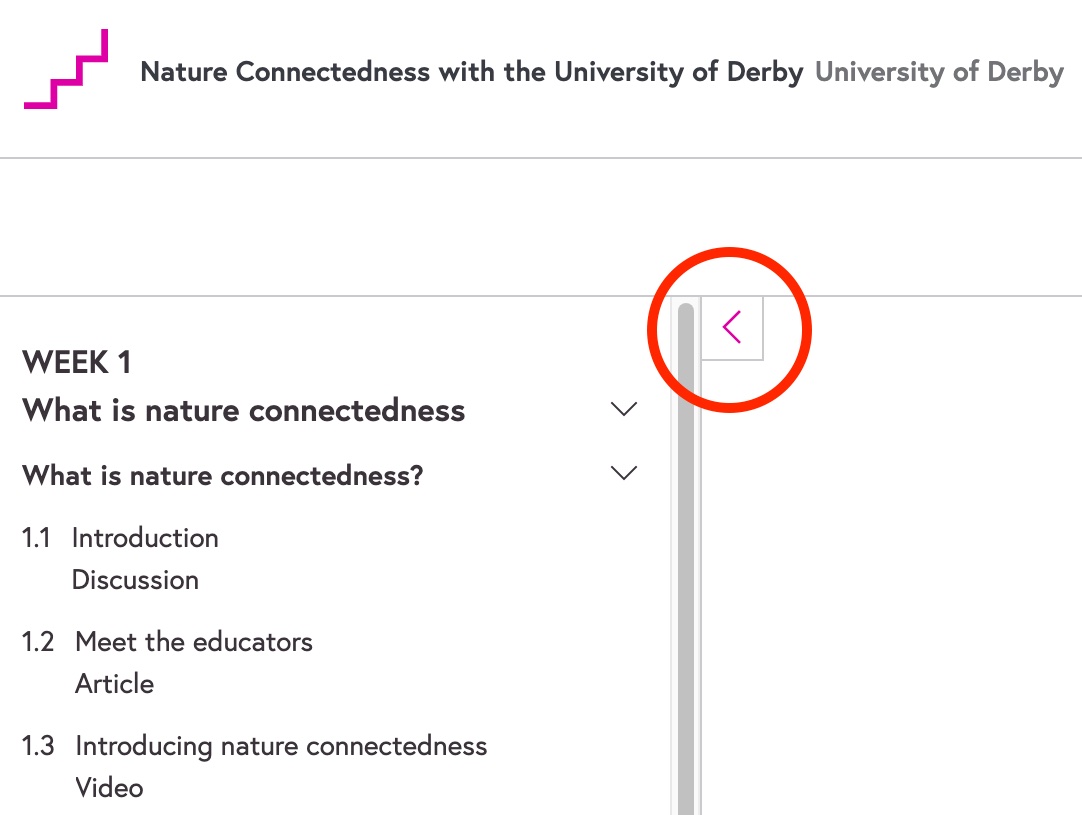Click step number 1.1

point(36,538)
